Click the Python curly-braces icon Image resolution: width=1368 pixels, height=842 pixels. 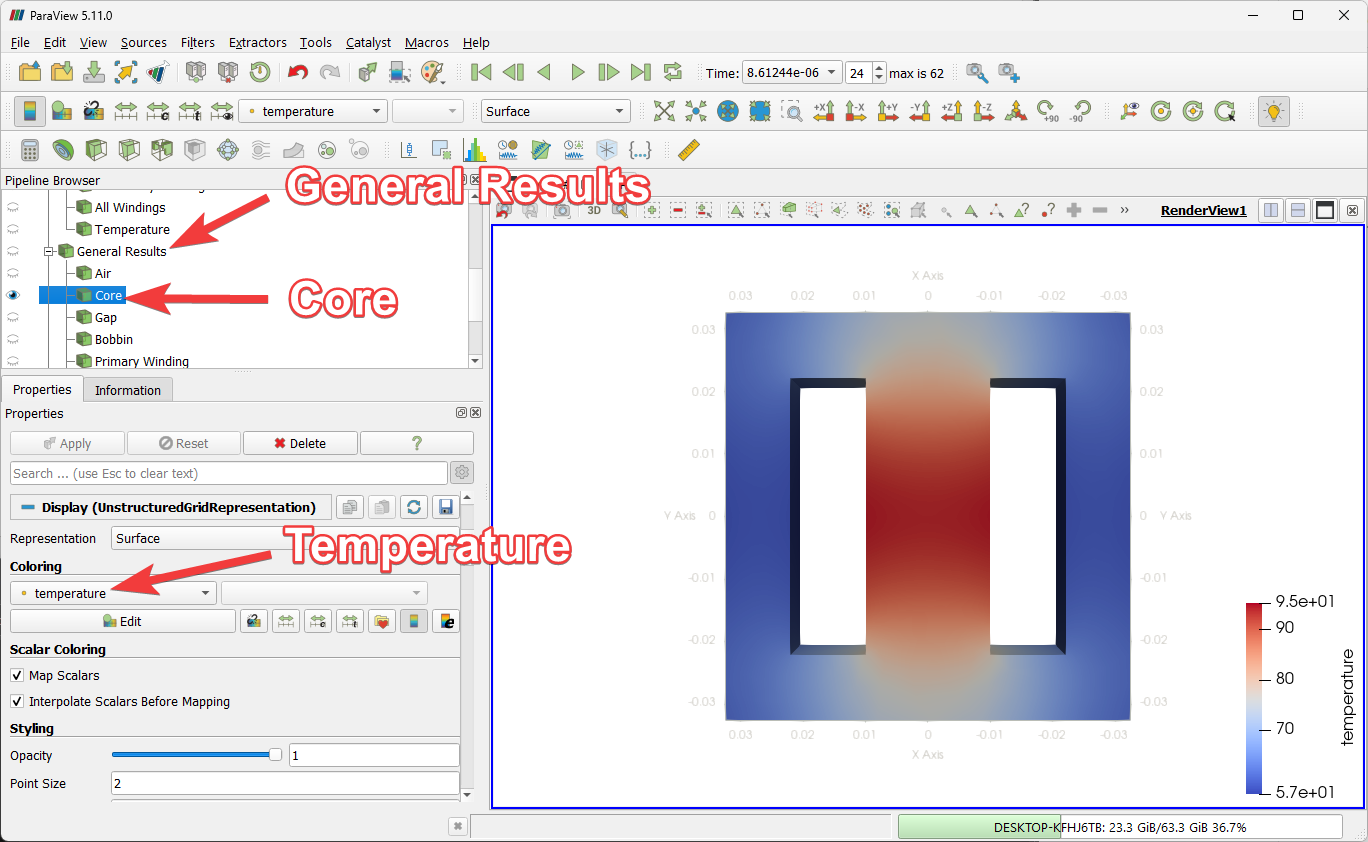click(x=640, y=150)
